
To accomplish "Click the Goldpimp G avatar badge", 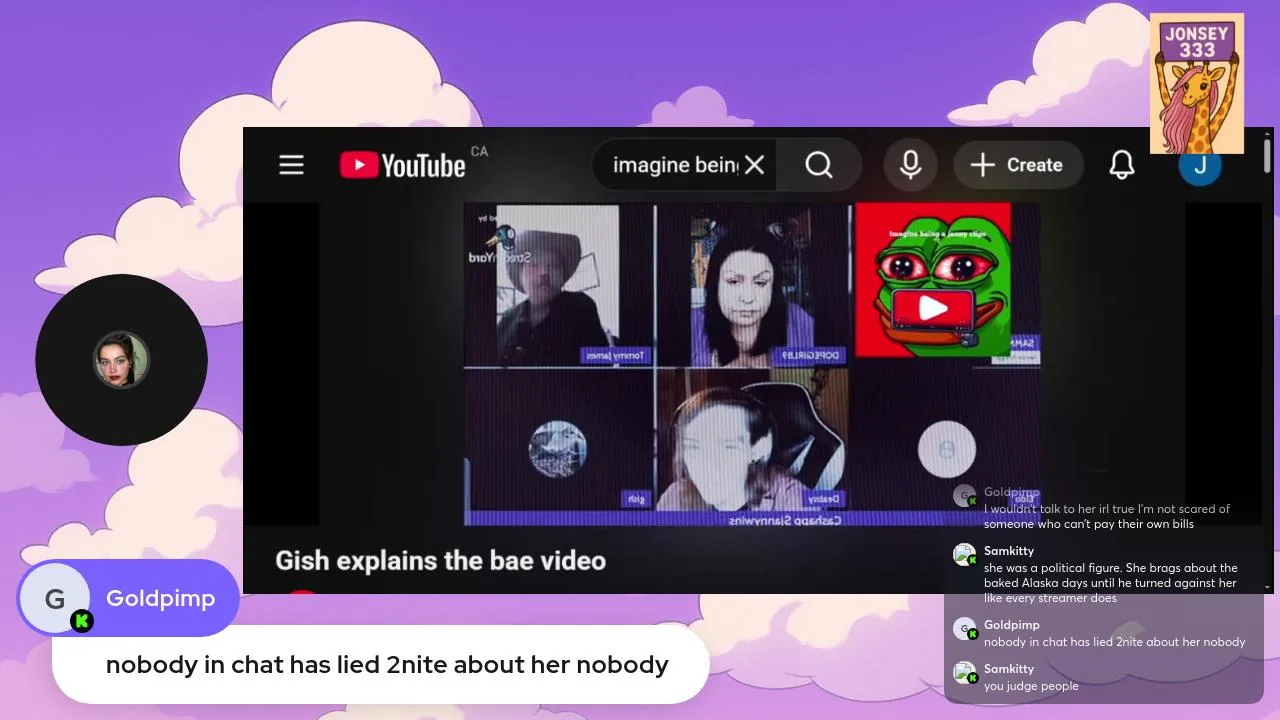I will pyautogui.click(x=55, y=598).
